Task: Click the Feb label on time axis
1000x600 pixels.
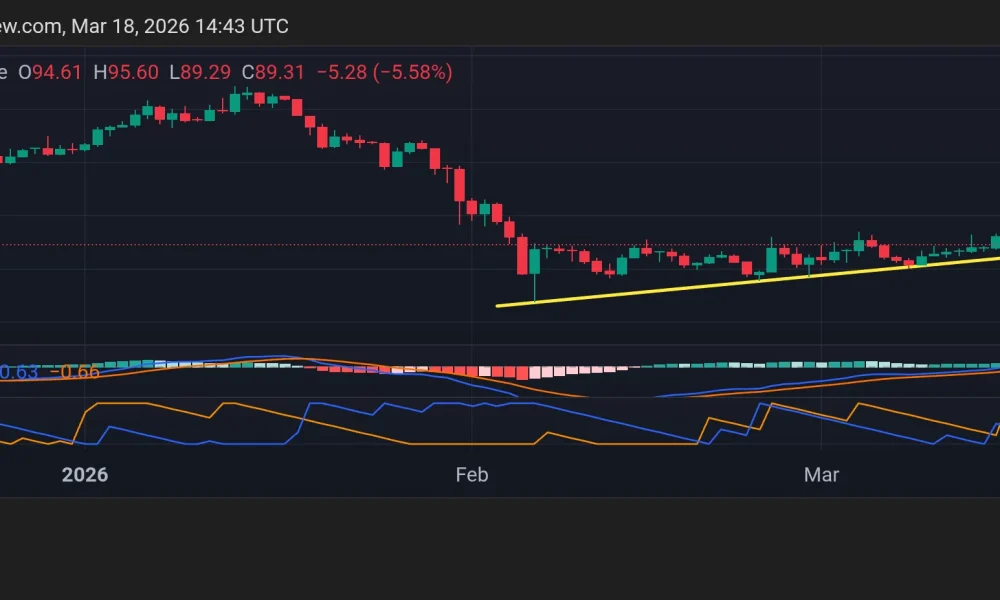Action: pyautogui.click(x=470, y=475)
